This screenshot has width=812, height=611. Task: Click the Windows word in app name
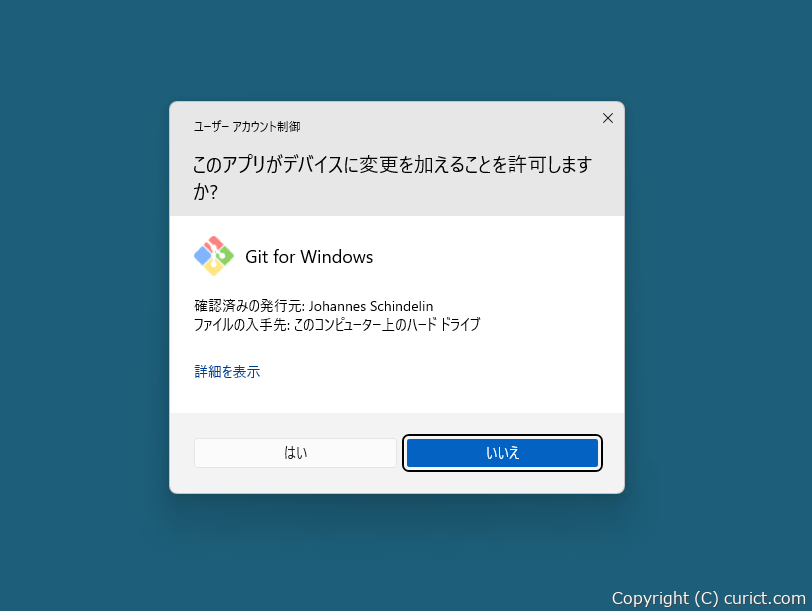[337, 257]
